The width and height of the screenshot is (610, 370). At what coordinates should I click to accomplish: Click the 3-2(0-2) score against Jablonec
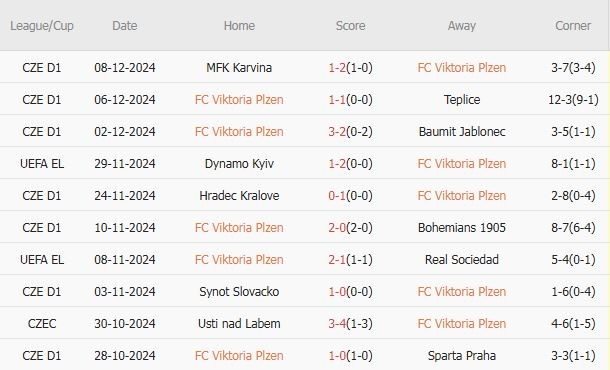(x=350, y=132)
